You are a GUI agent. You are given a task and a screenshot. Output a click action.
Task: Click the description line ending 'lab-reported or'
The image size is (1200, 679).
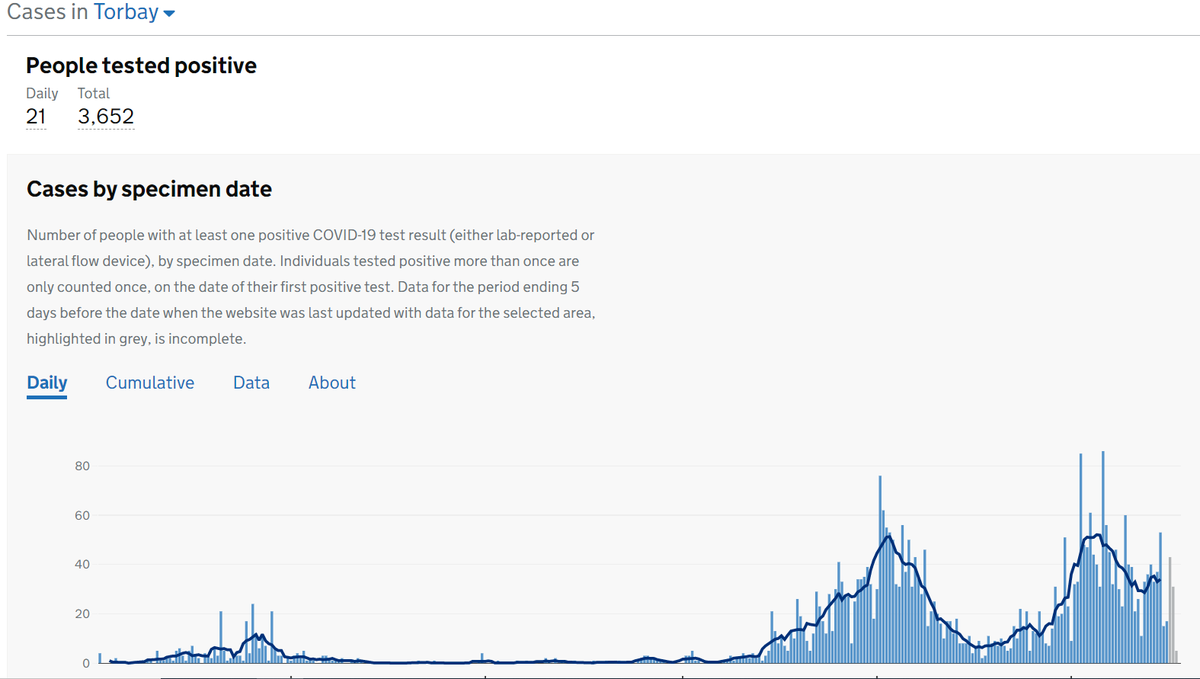click(x=311, y=235)
